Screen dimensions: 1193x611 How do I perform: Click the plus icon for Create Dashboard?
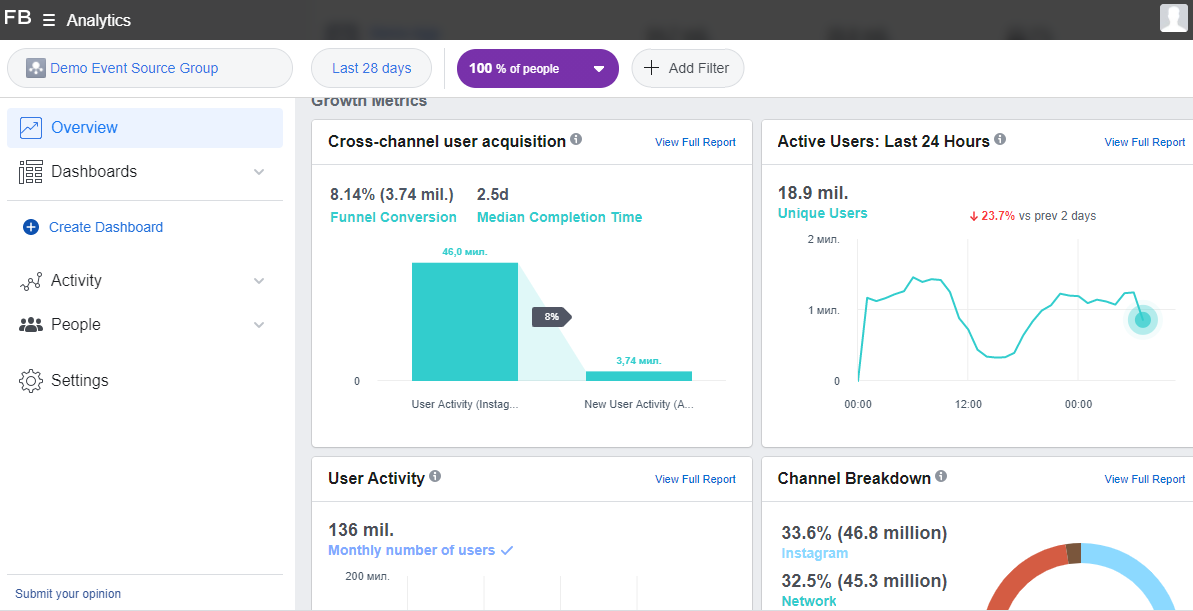tap(30, 227)
